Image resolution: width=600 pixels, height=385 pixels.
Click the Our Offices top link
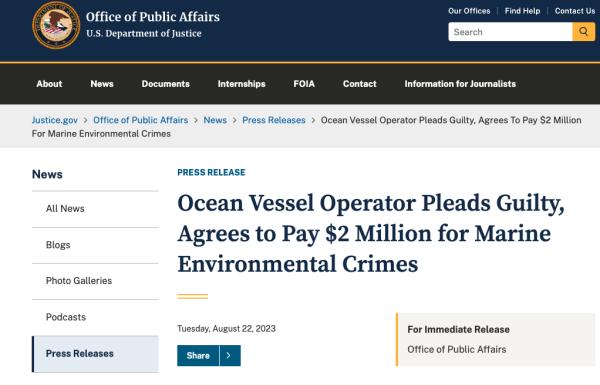point(469,11)
